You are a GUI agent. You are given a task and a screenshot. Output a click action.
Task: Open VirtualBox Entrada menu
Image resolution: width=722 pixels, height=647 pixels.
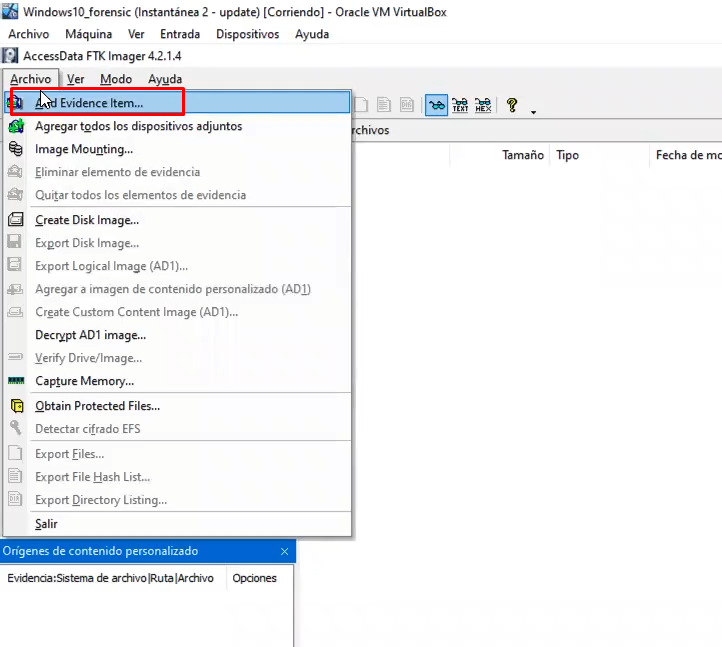click(180, 34)
